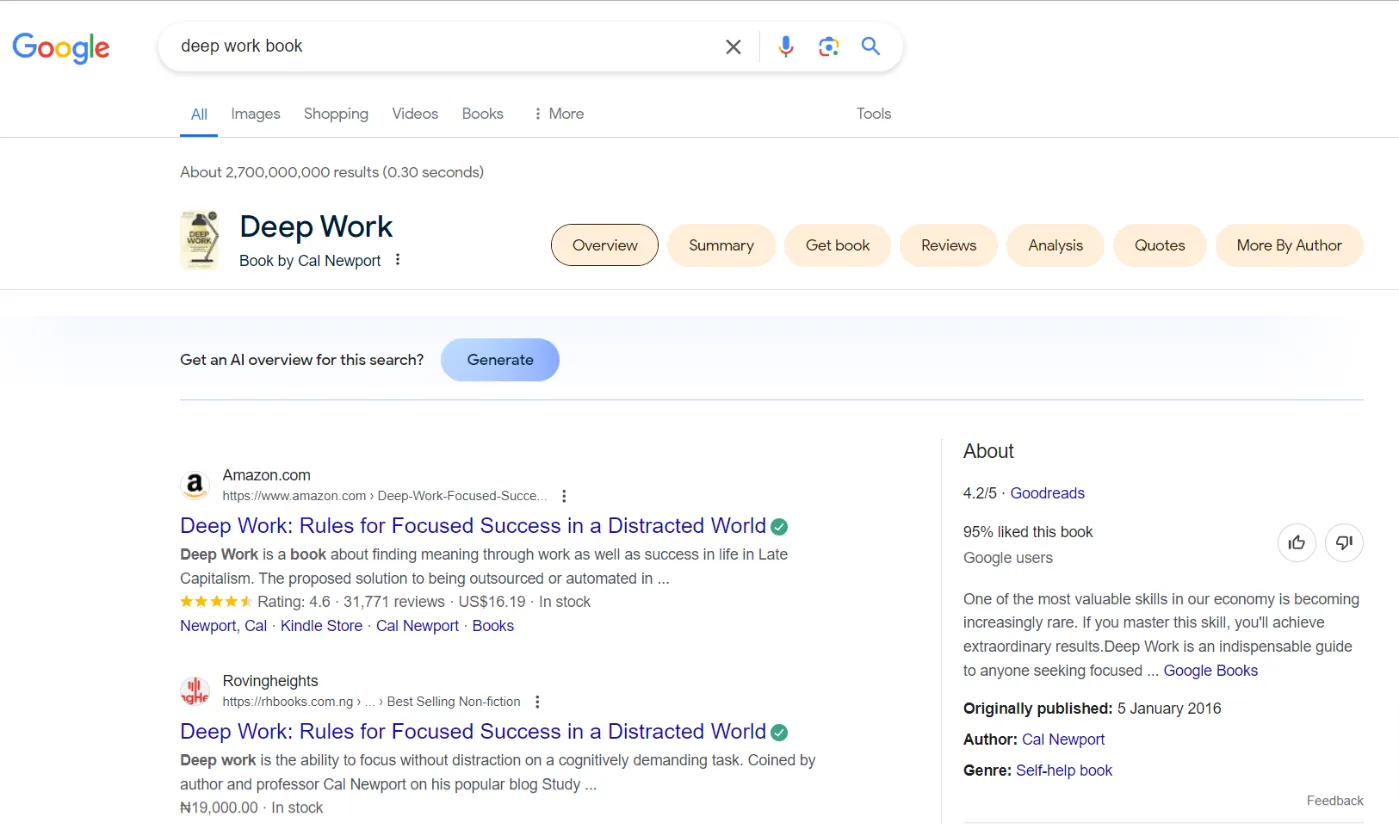Open Rovingheights result Deep Work title link
This screenshot has height=824, width=1399.
(473, 732)
